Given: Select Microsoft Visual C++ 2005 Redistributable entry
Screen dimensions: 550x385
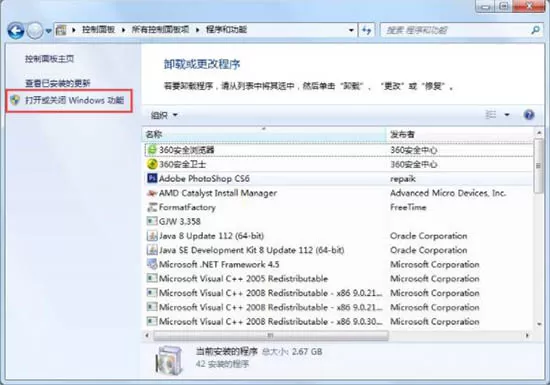Looking at the screenshot, I should pyautogui.click(x=243, y=278).
